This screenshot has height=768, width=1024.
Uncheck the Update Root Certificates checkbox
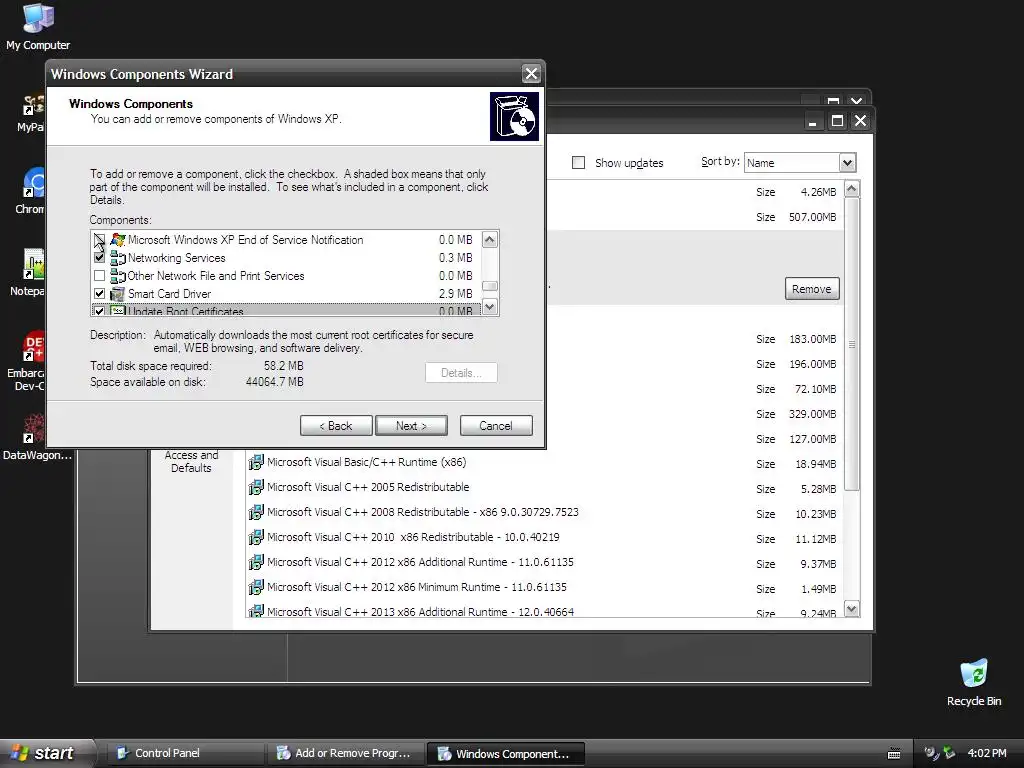coord(99,312)
